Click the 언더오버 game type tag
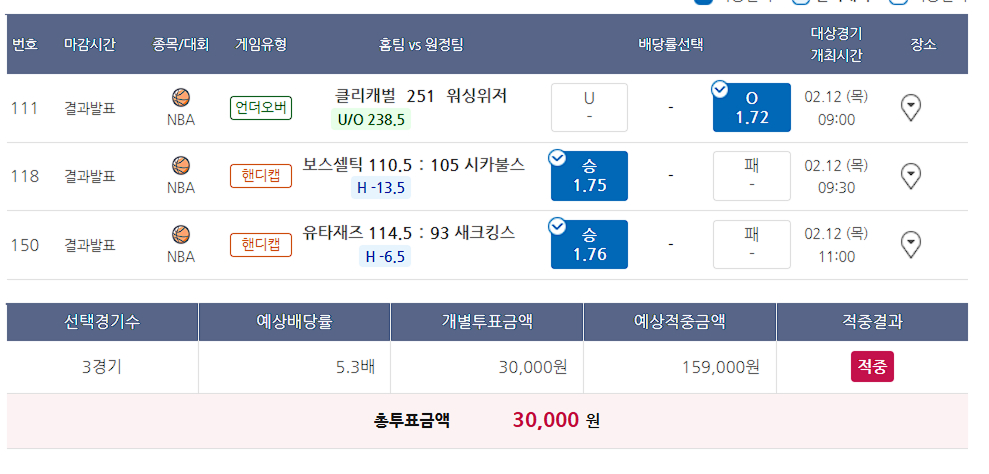 coord(261,108)
